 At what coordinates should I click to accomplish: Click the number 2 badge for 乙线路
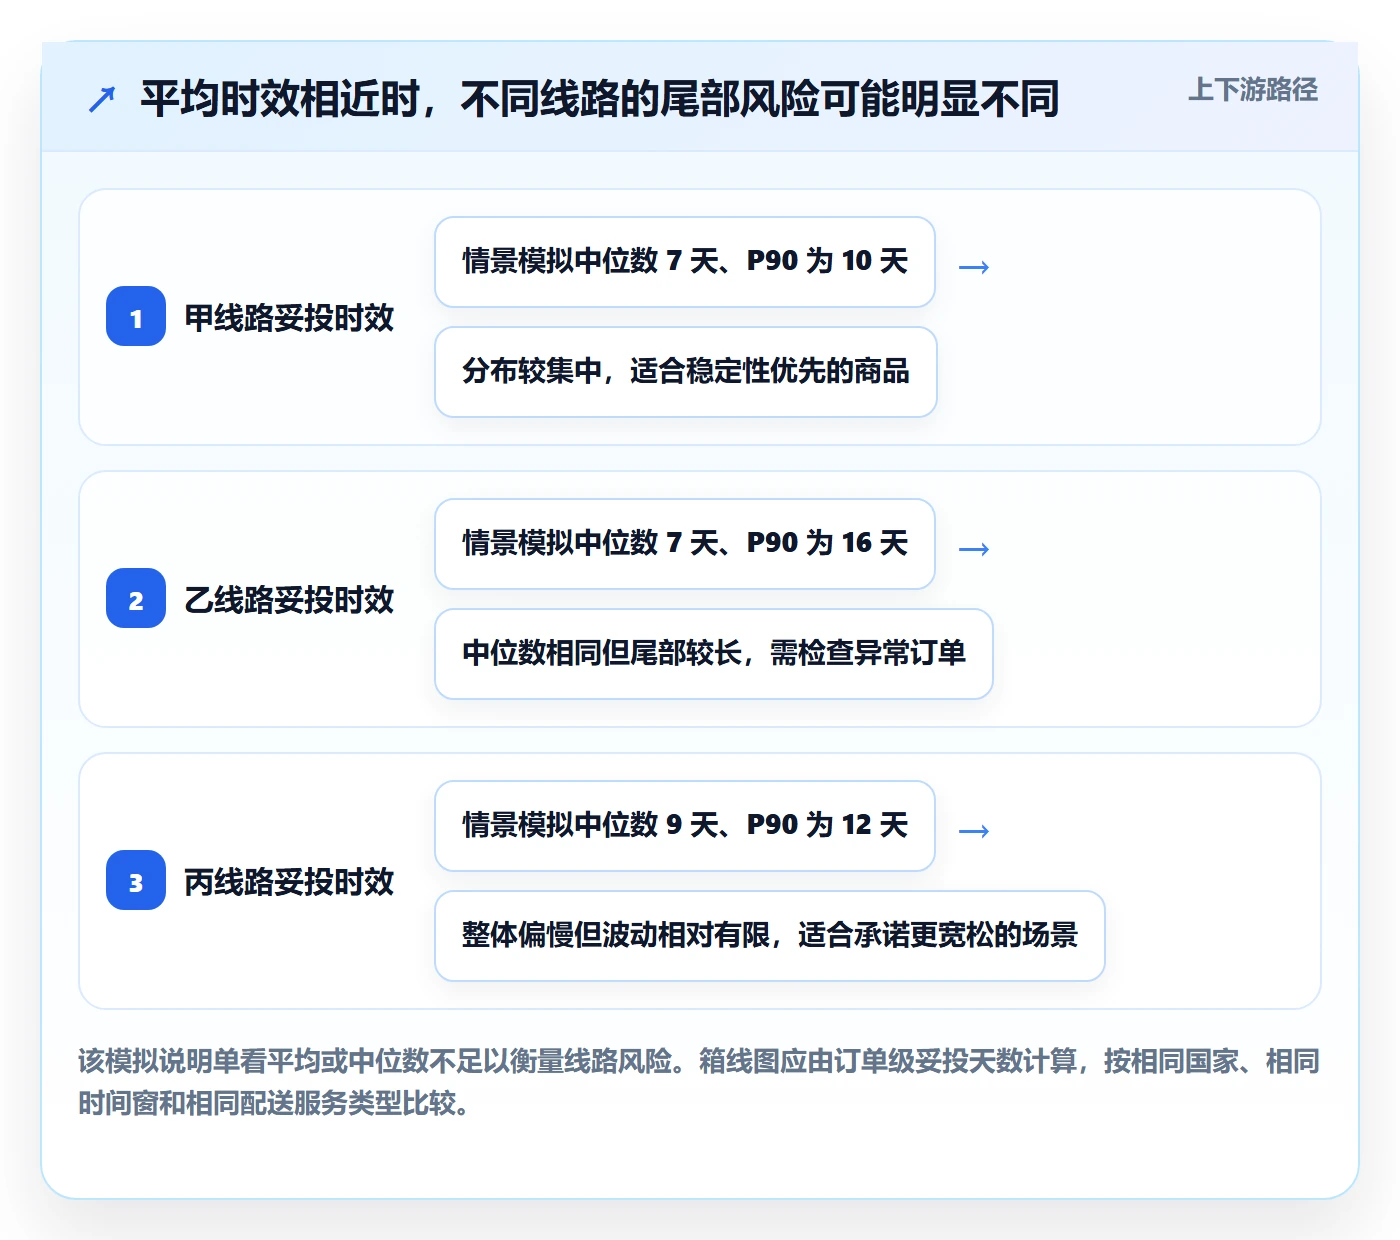click(x=136, y=598)
